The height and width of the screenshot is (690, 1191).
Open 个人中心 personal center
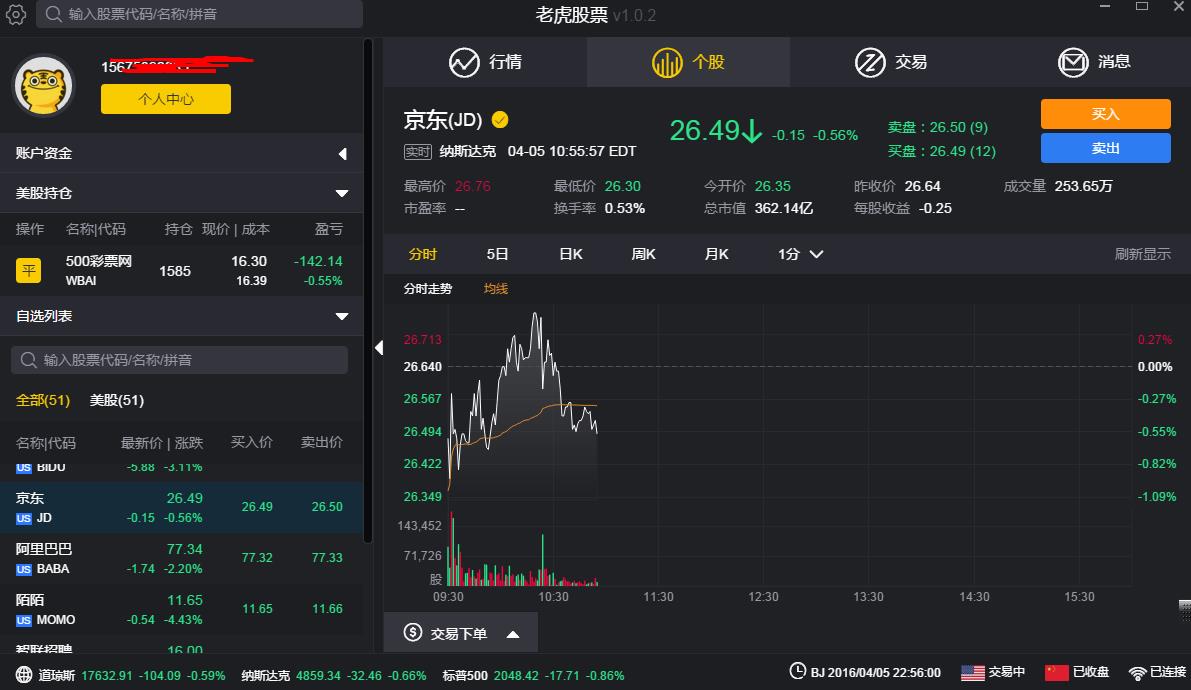point(166,99)
